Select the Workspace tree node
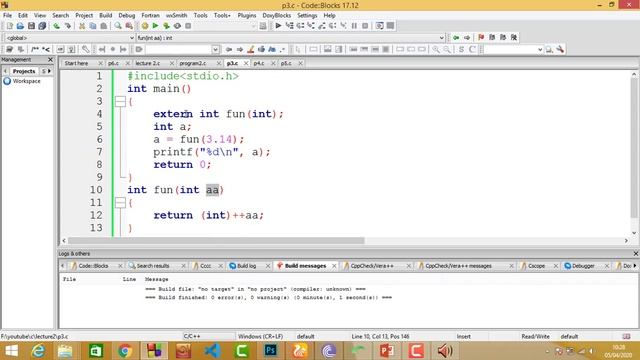 pyautogui.click(x=27, y=81)
